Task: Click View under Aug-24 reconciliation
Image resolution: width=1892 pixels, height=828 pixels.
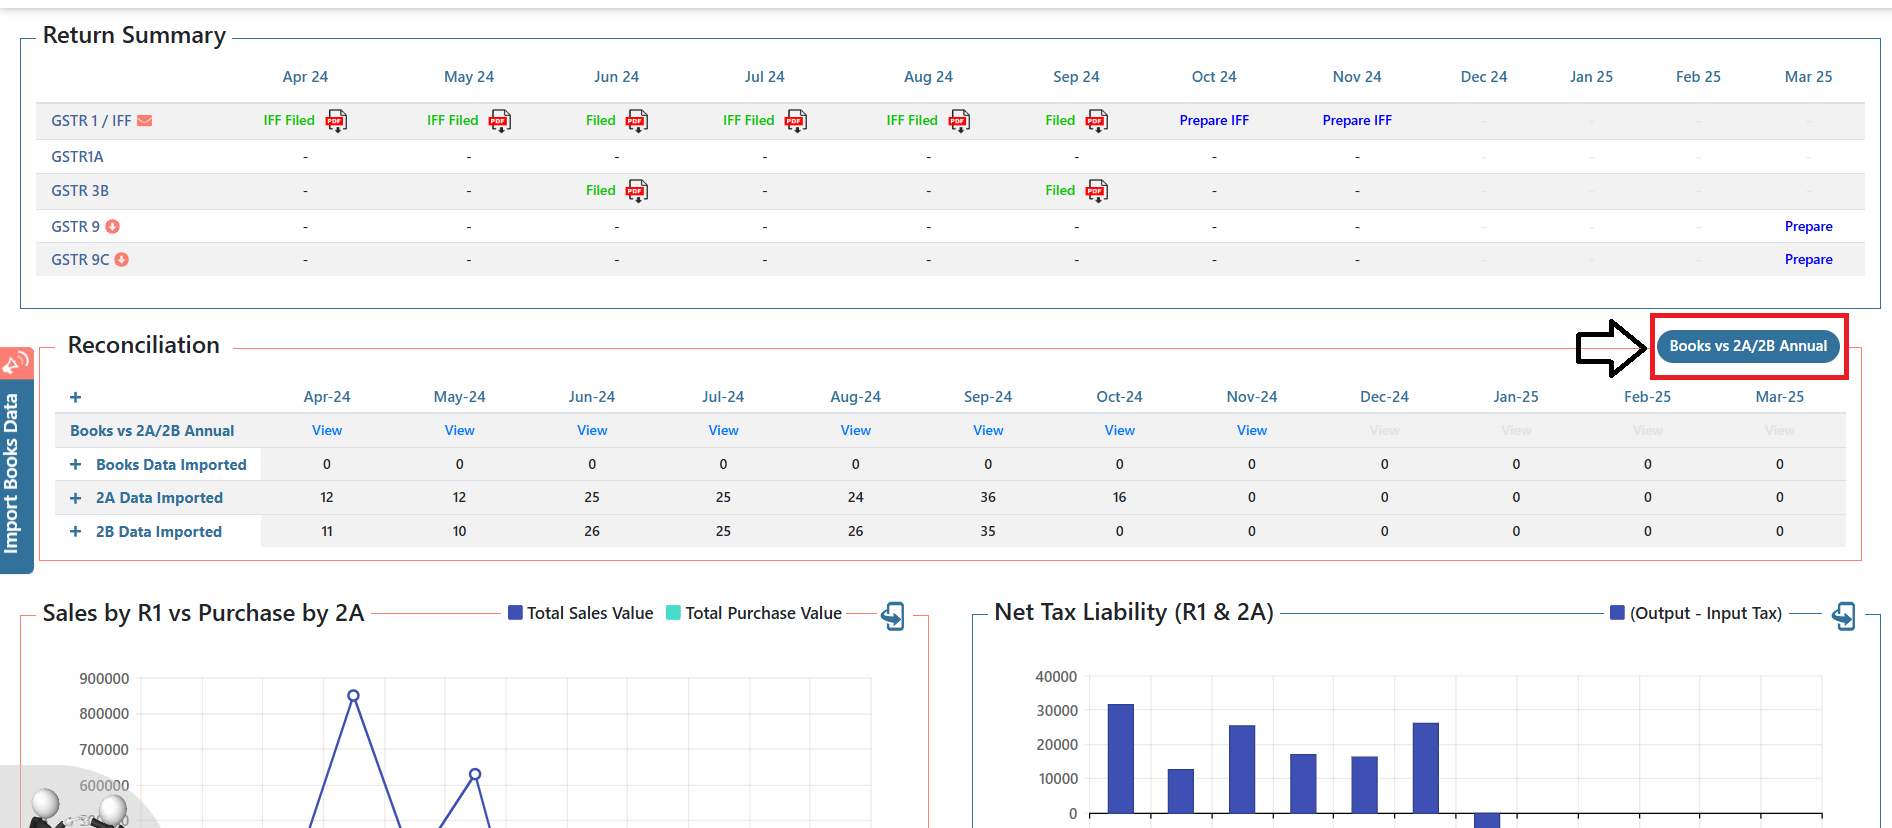Action: pyautogui.click(x=855, y=431)
